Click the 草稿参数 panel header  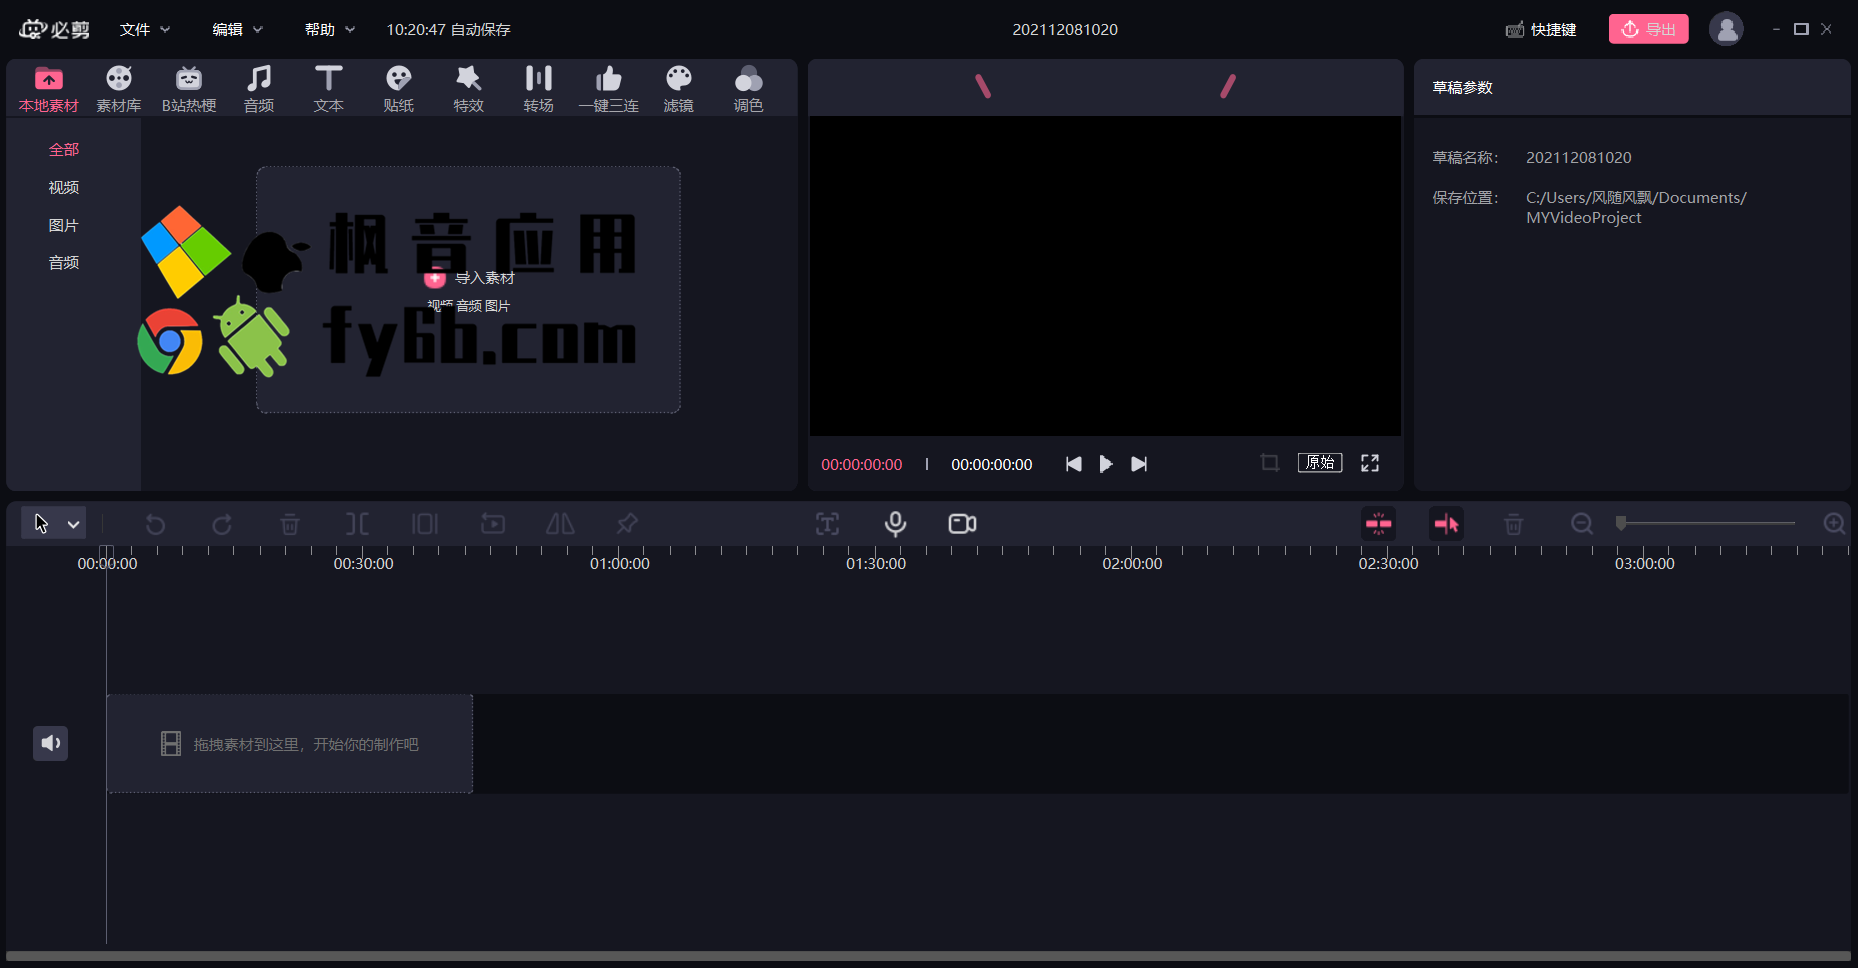pyautogui.click(x=1462, y=87)
